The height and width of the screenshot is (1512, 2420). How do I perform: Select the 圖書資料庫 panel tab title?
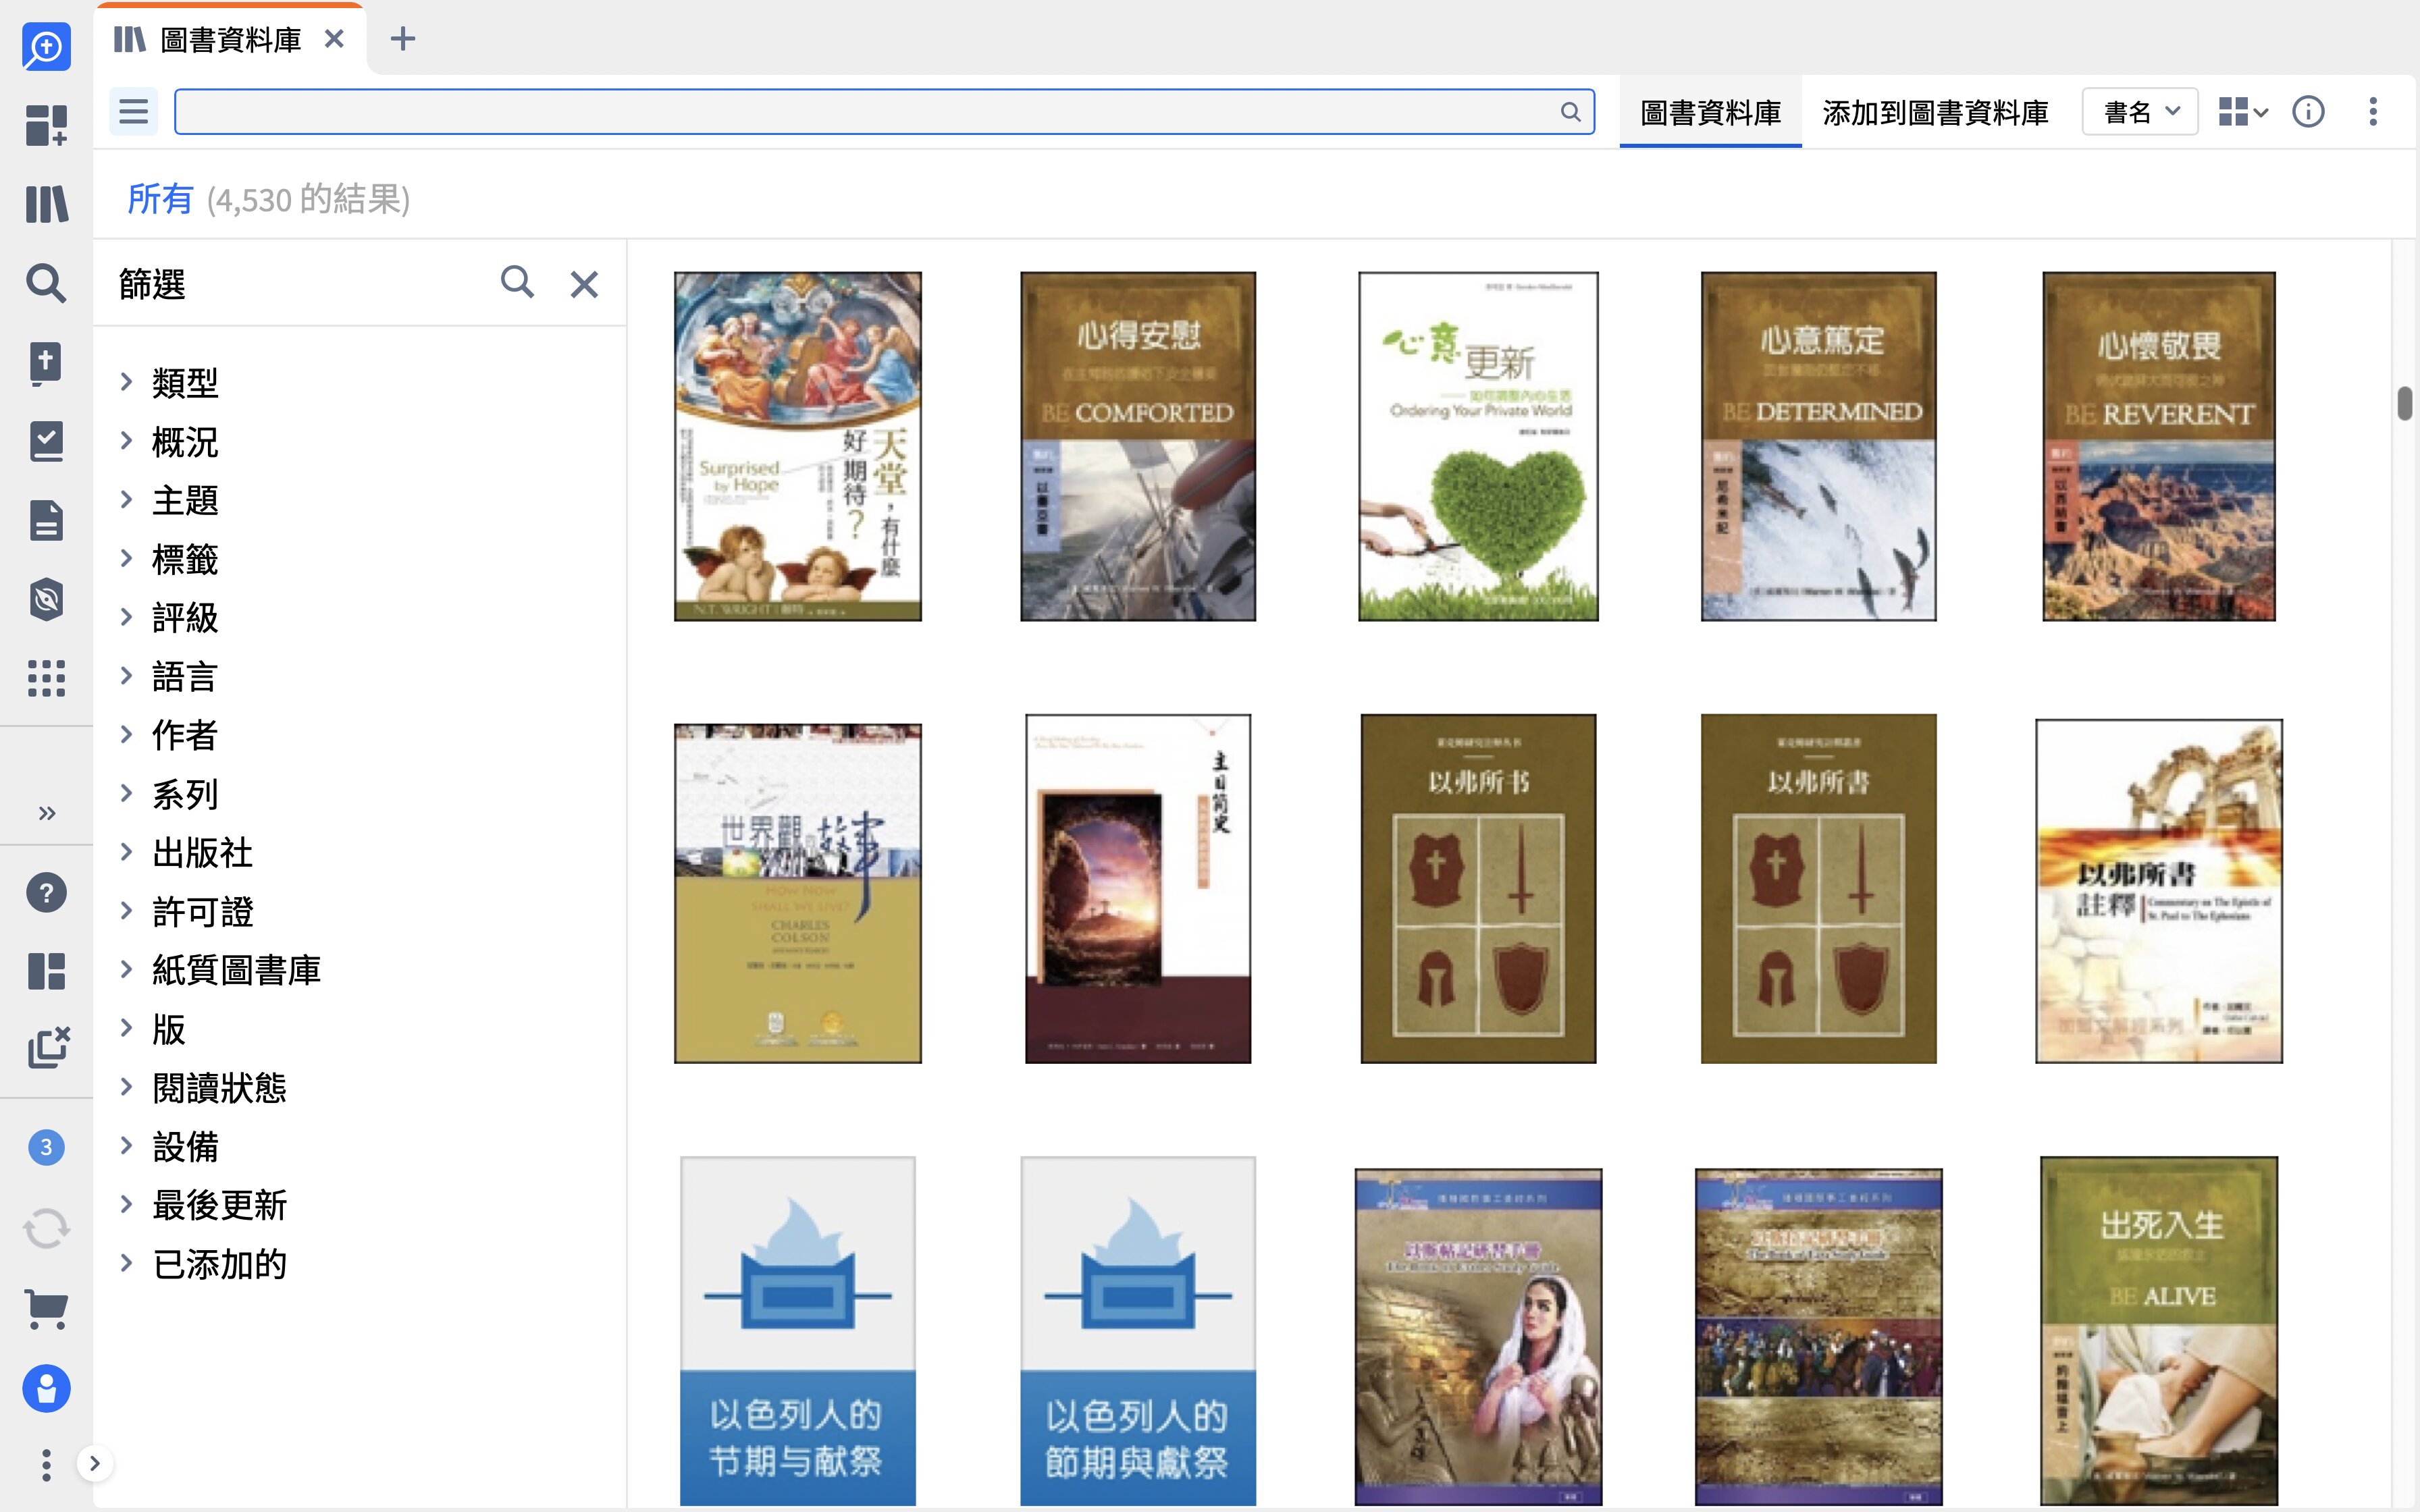click(231, 40)
